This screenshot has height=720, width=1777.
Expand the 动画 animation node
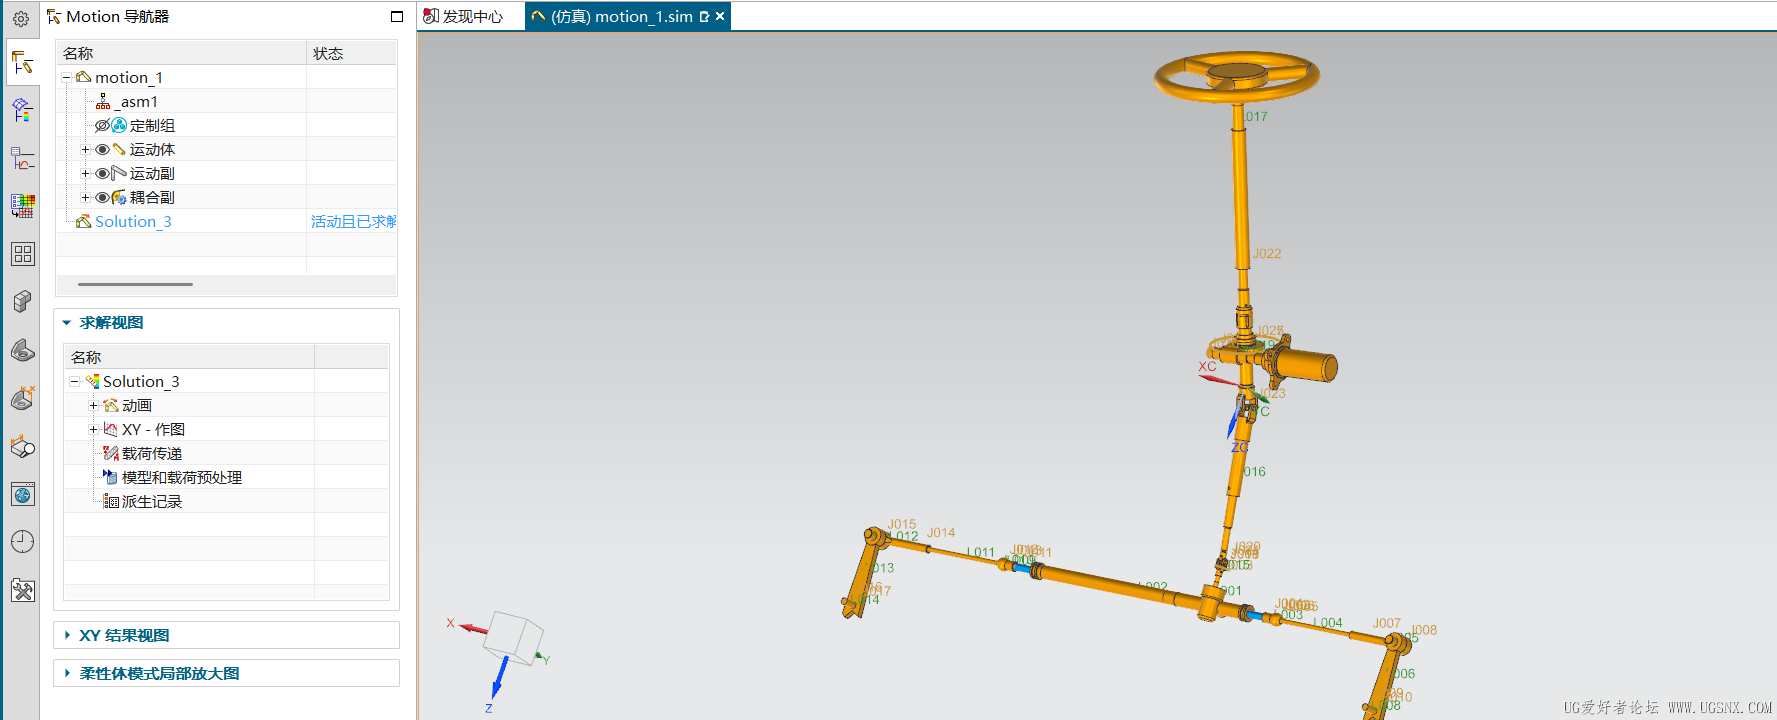point(94,405)
